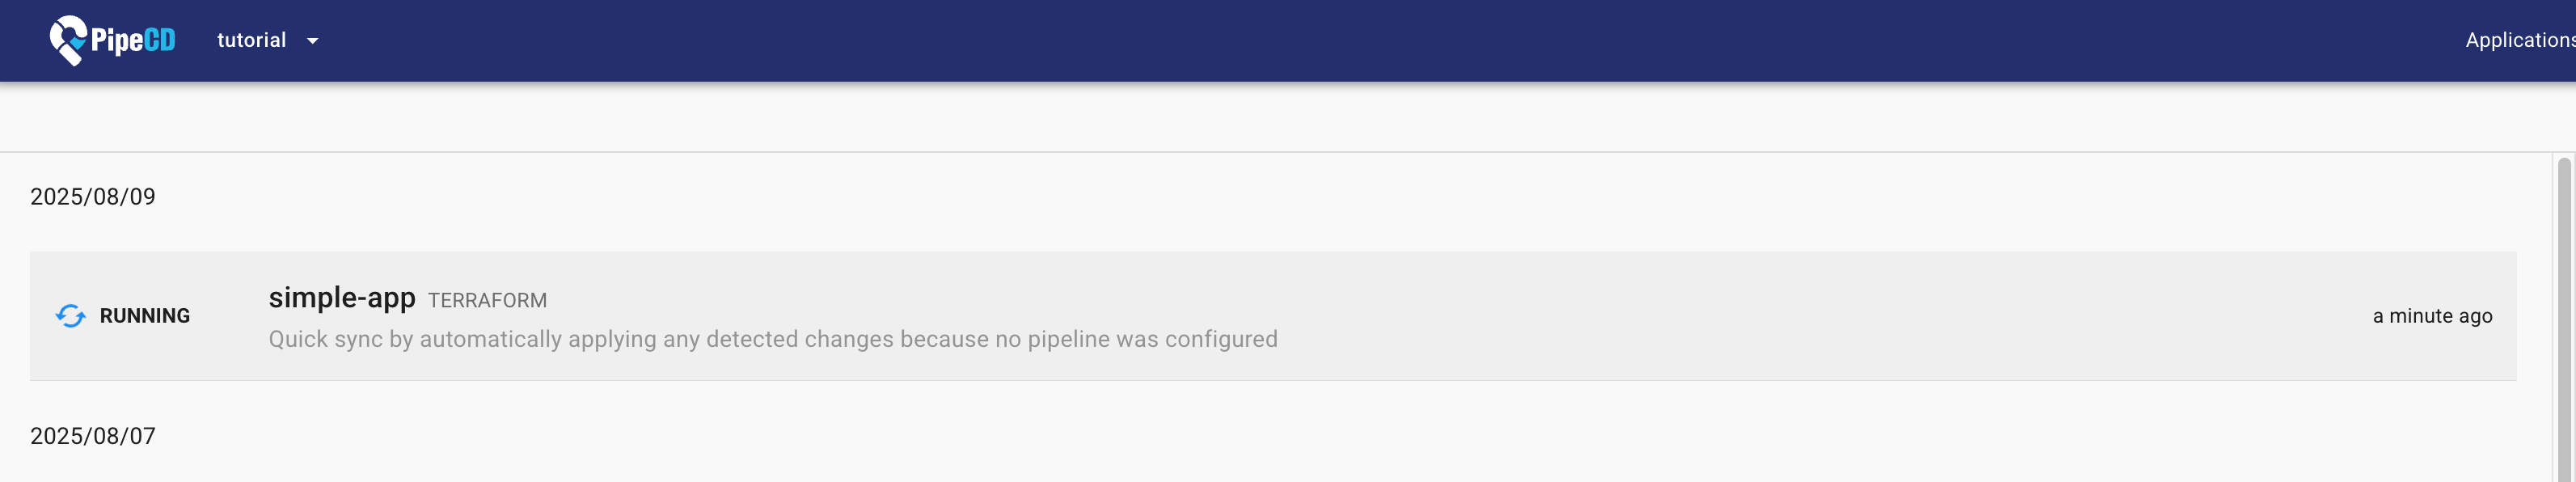Click the deployment progress indicator icon
This screenshot has width=2576, height=482.
pos(71,315)
